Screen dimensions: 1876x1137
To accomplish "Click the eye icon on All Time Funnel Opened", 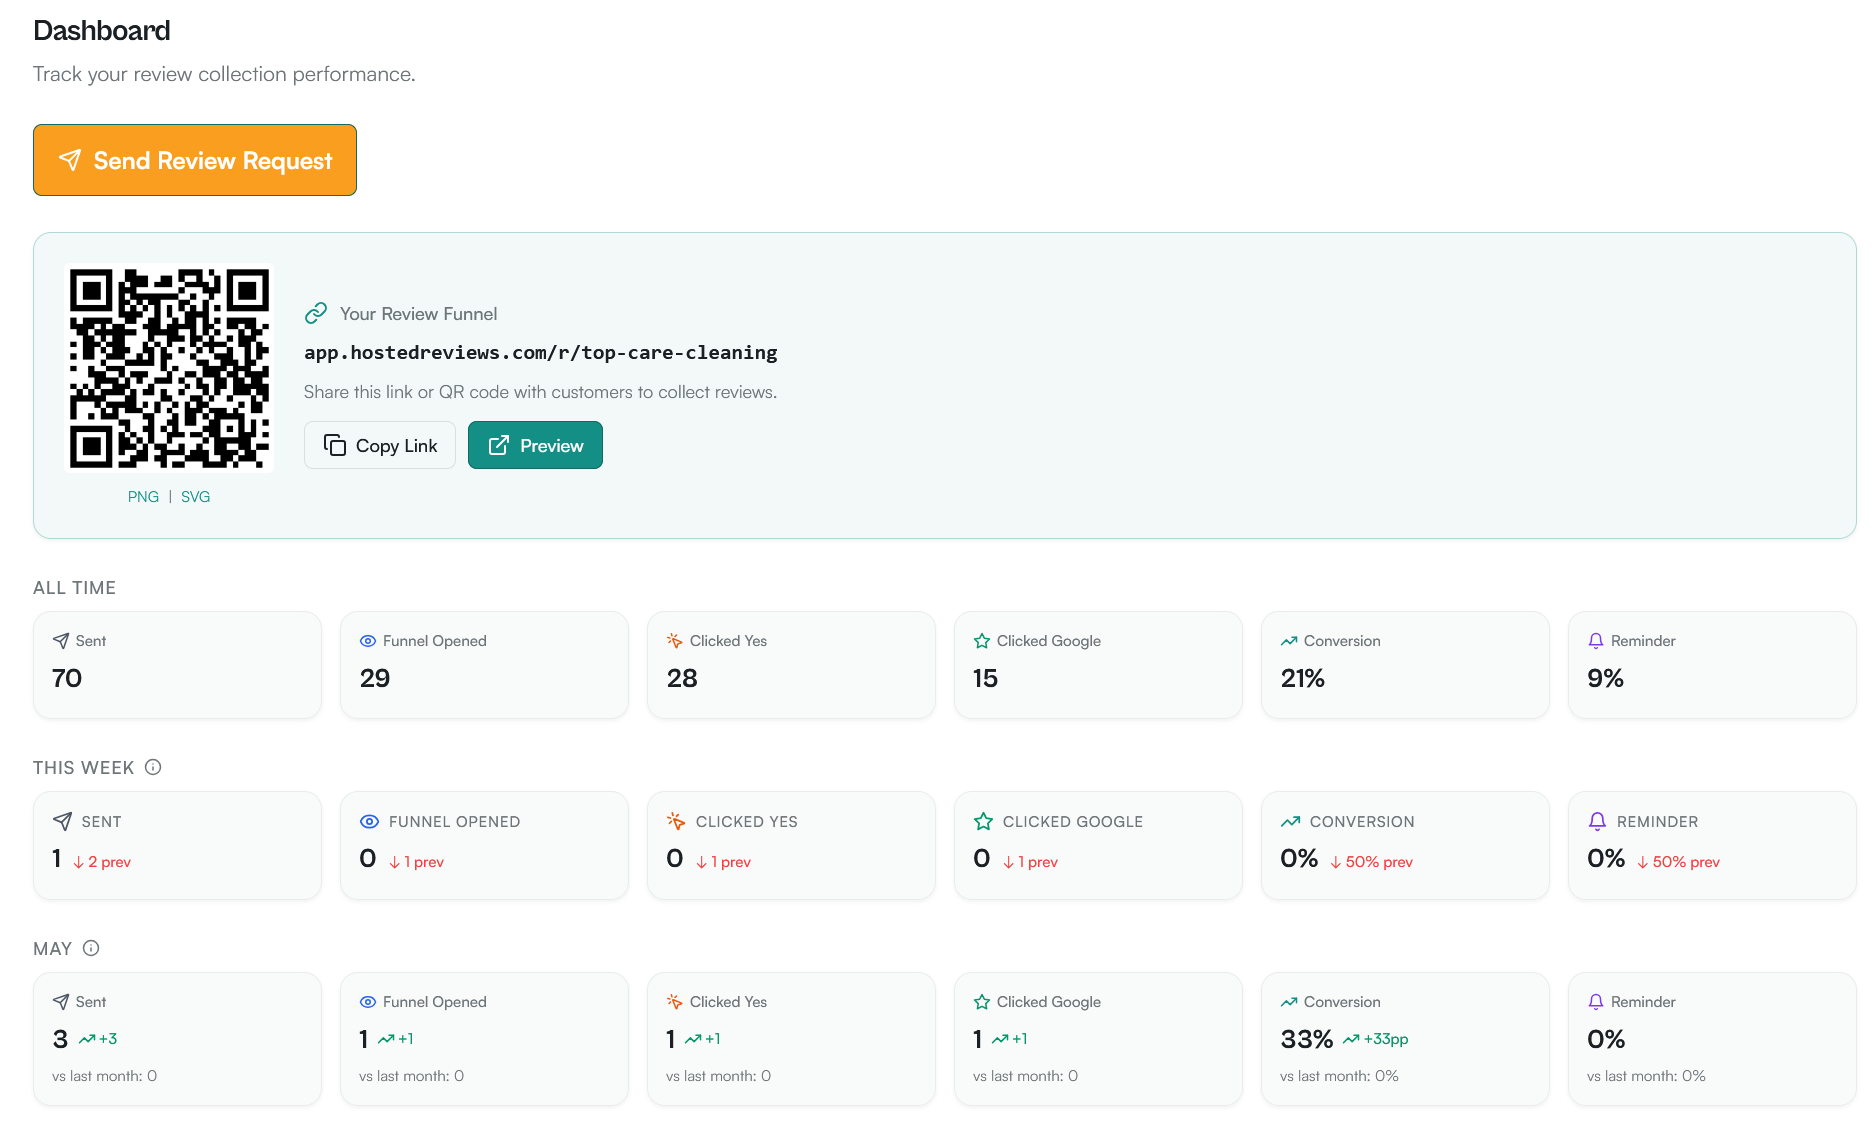I will (x=368, y=641).
